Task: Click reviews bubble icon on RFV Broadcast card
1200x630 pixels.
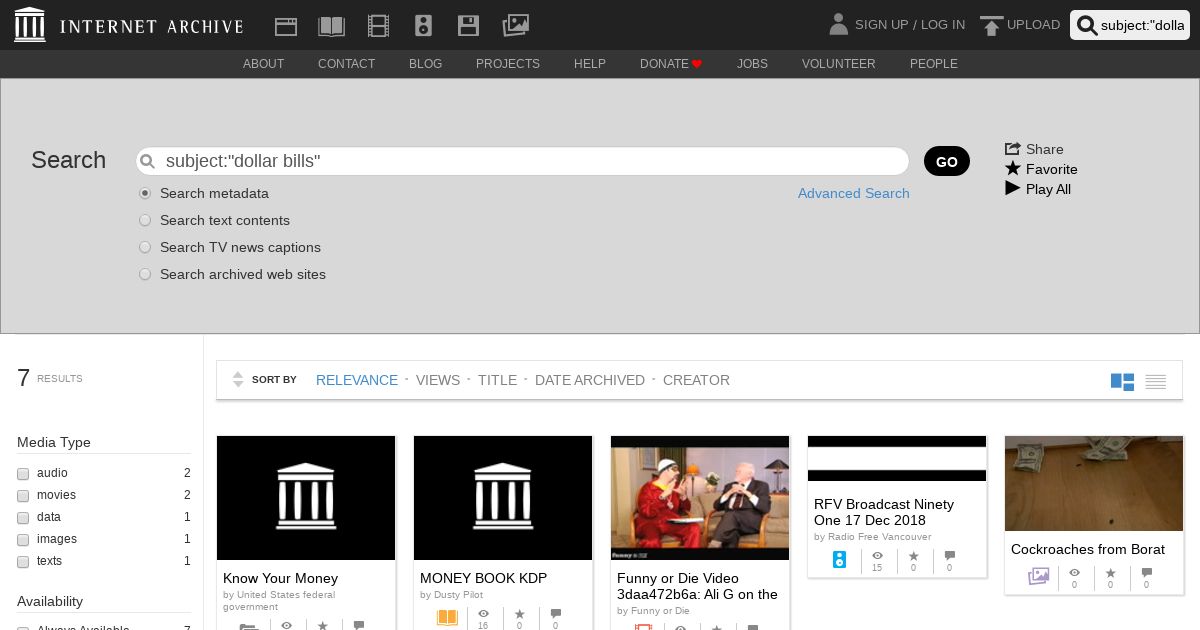Action: (x=949, y=555)
